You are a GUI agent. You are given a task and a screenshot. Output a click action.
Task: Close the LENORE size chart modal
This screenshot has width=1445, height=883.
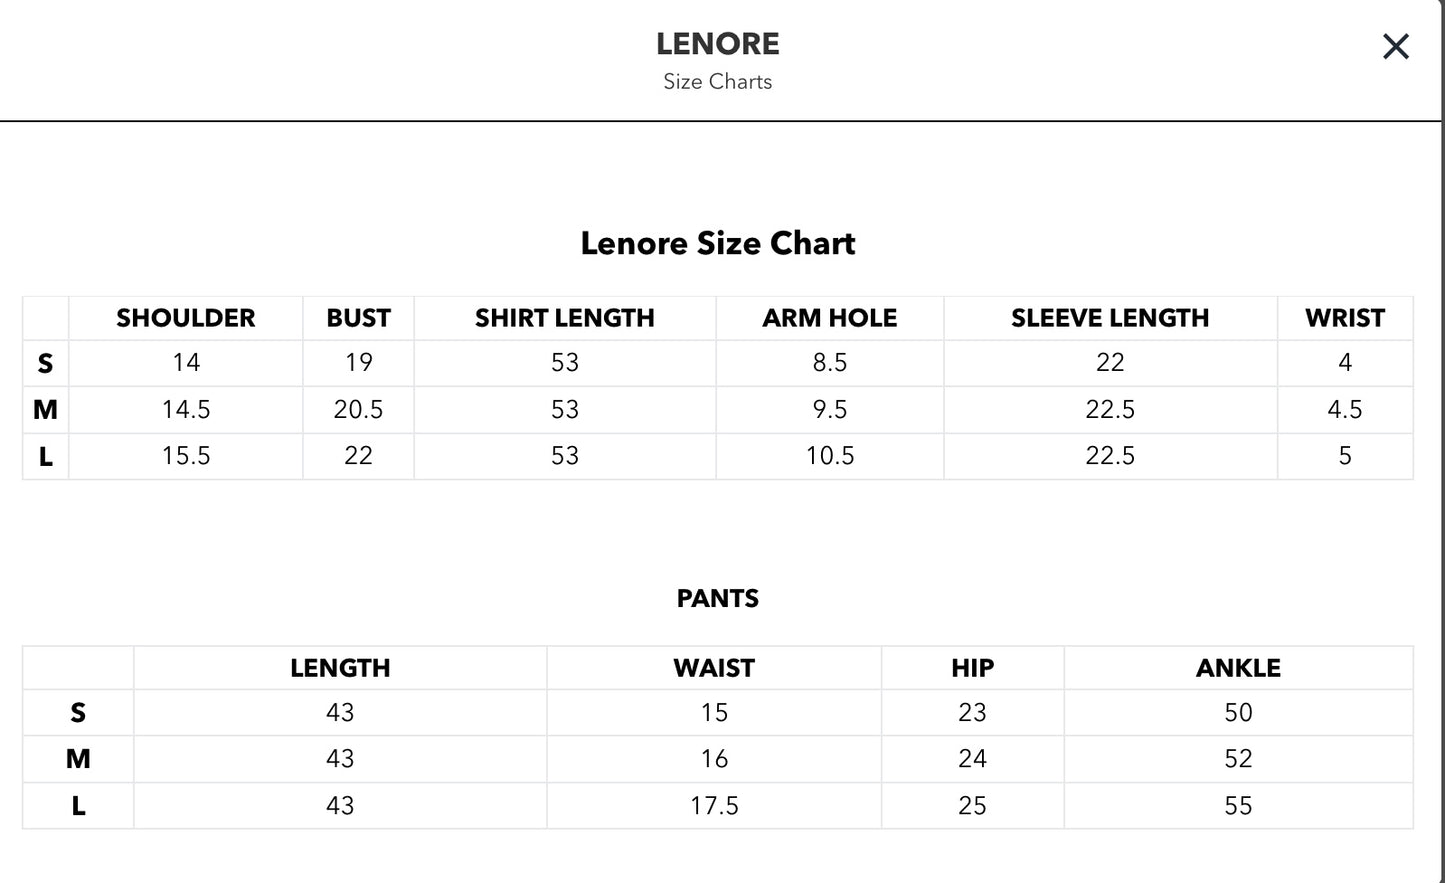(1395, 46)
